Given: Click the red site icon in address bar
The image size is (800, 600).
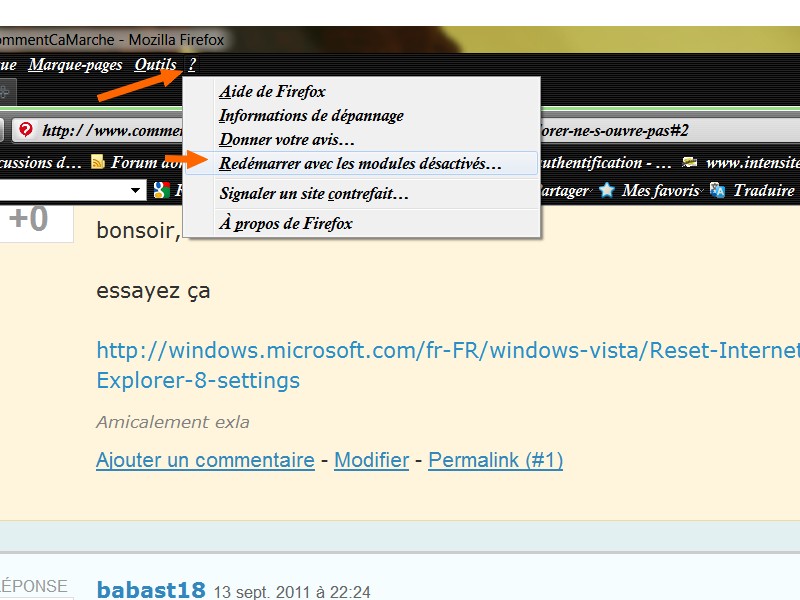Looking at the screenshot, I should [25, 130].
